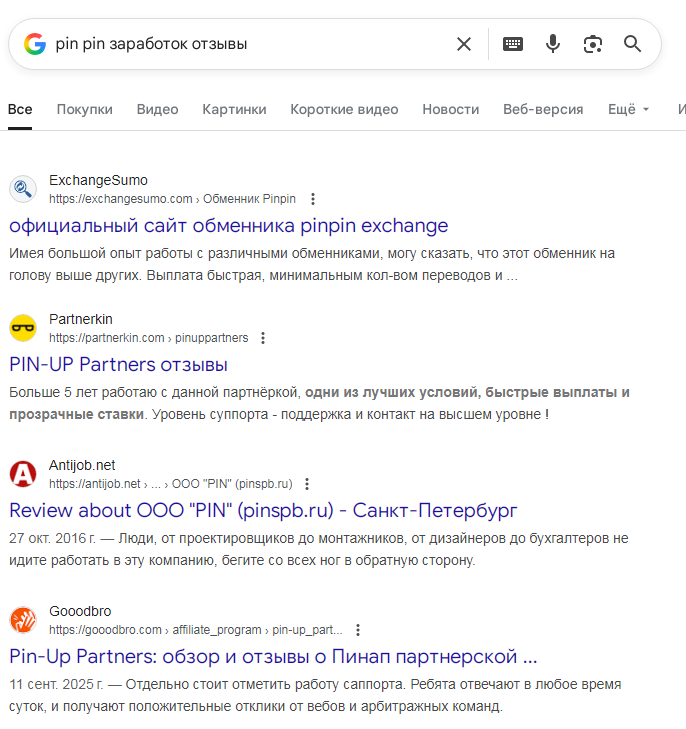The height and width of the screenshot is (729, 686).
Task: Click the Google logo in search bar
Action: tap(35, 44)
